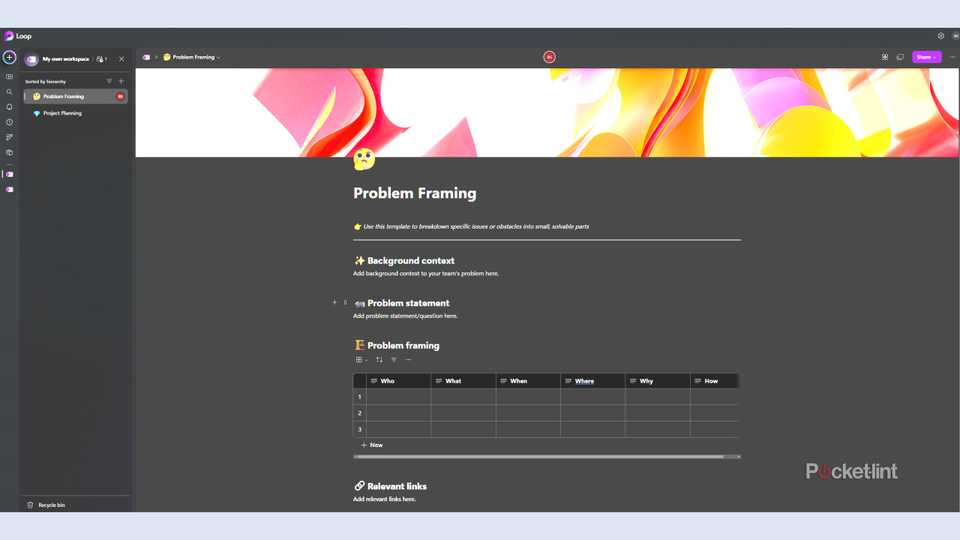Close the workspace sidebar panel
The width and height of the screenshot is (960, 540).
[x=122, y=59]
